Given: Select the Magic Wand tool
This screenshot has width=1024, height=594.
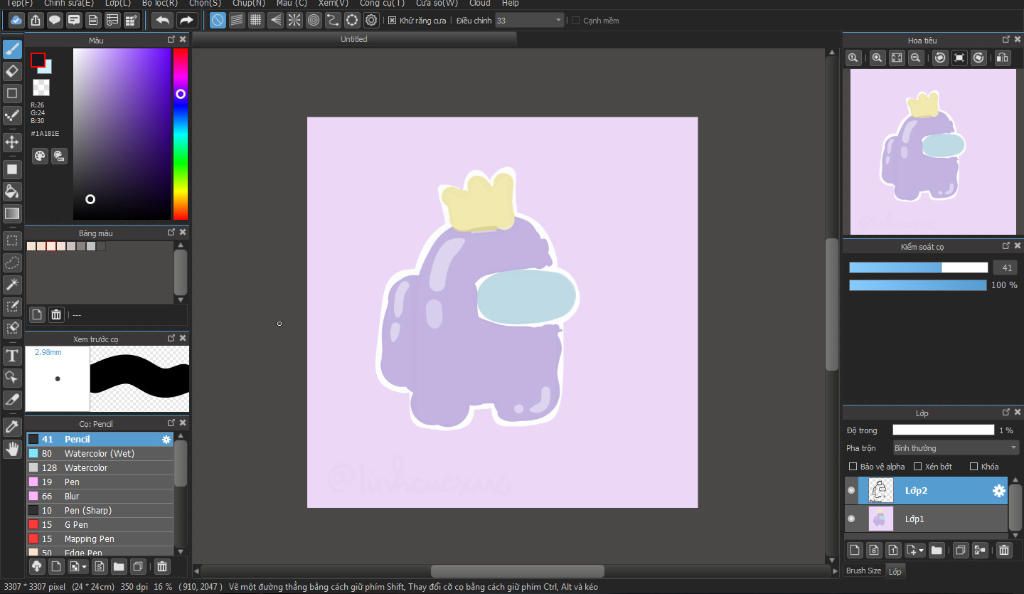Looking at the screenshot, I should (12, 285).
